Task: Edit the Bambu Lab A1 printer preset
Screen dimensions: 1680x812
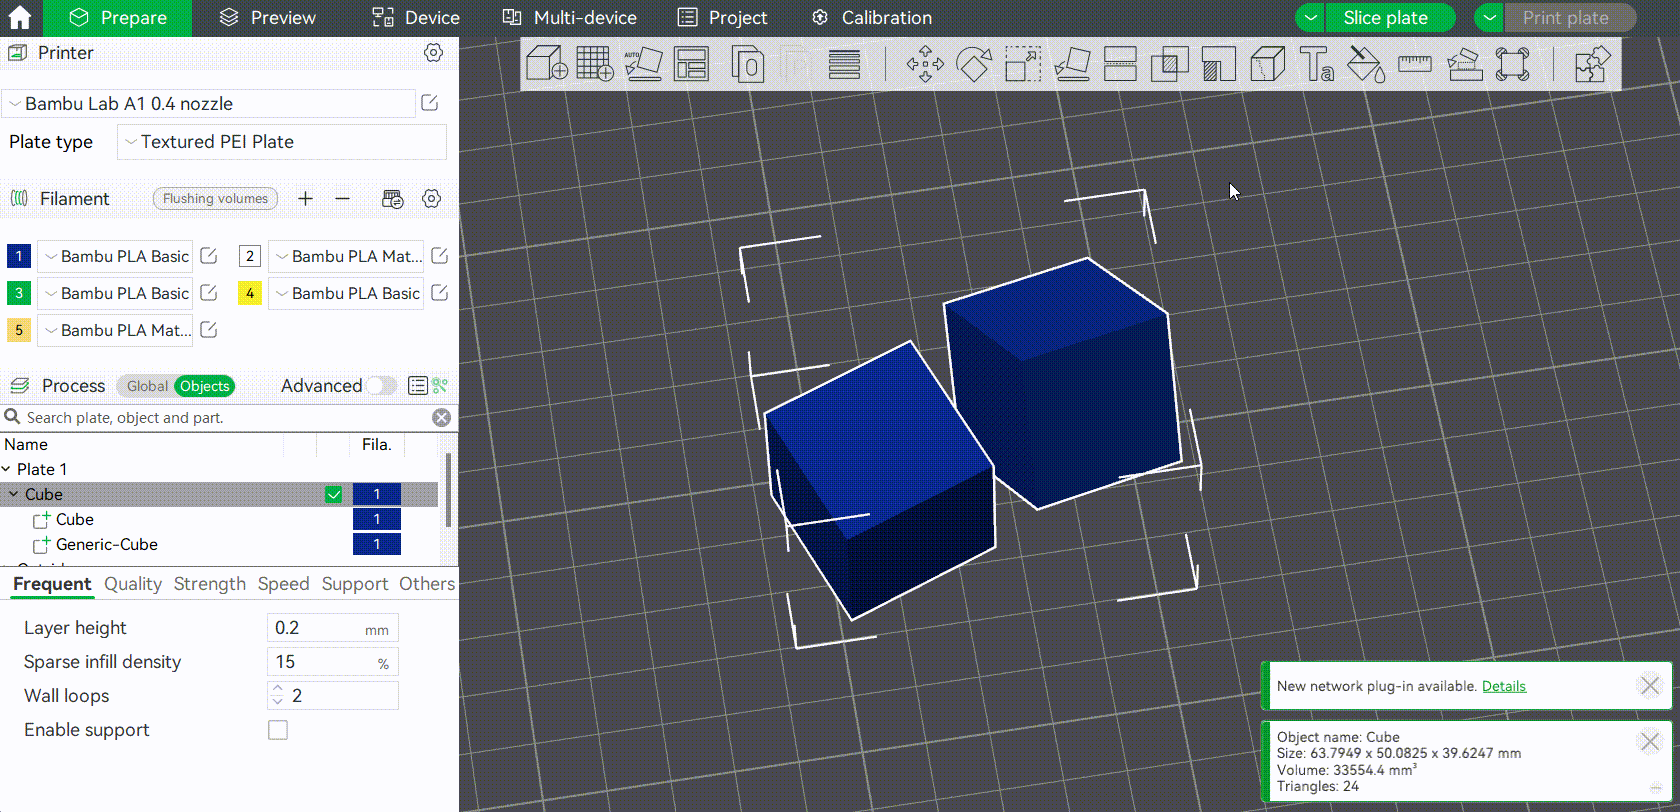Action: [430, 103]
